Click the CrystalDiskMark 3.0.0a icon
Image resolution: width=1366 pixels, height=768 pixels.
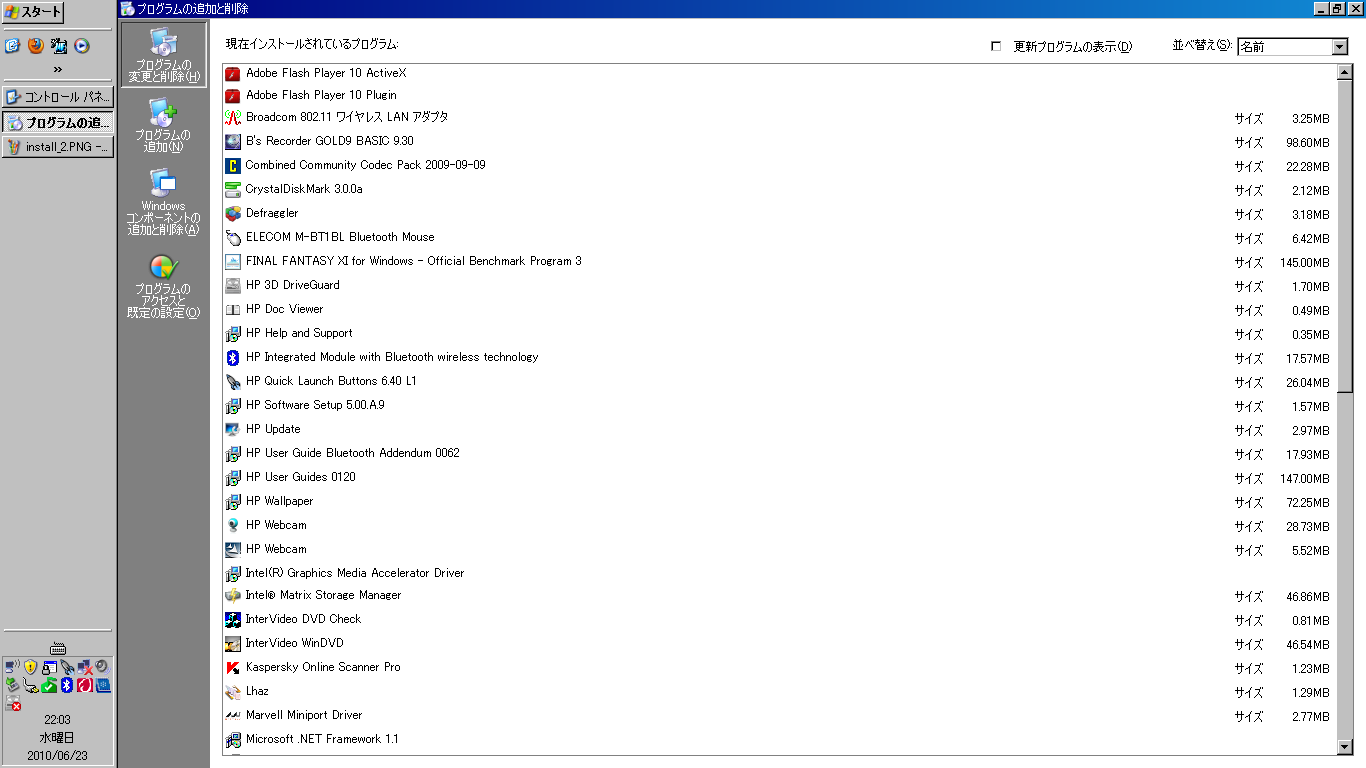pos(233,190)
